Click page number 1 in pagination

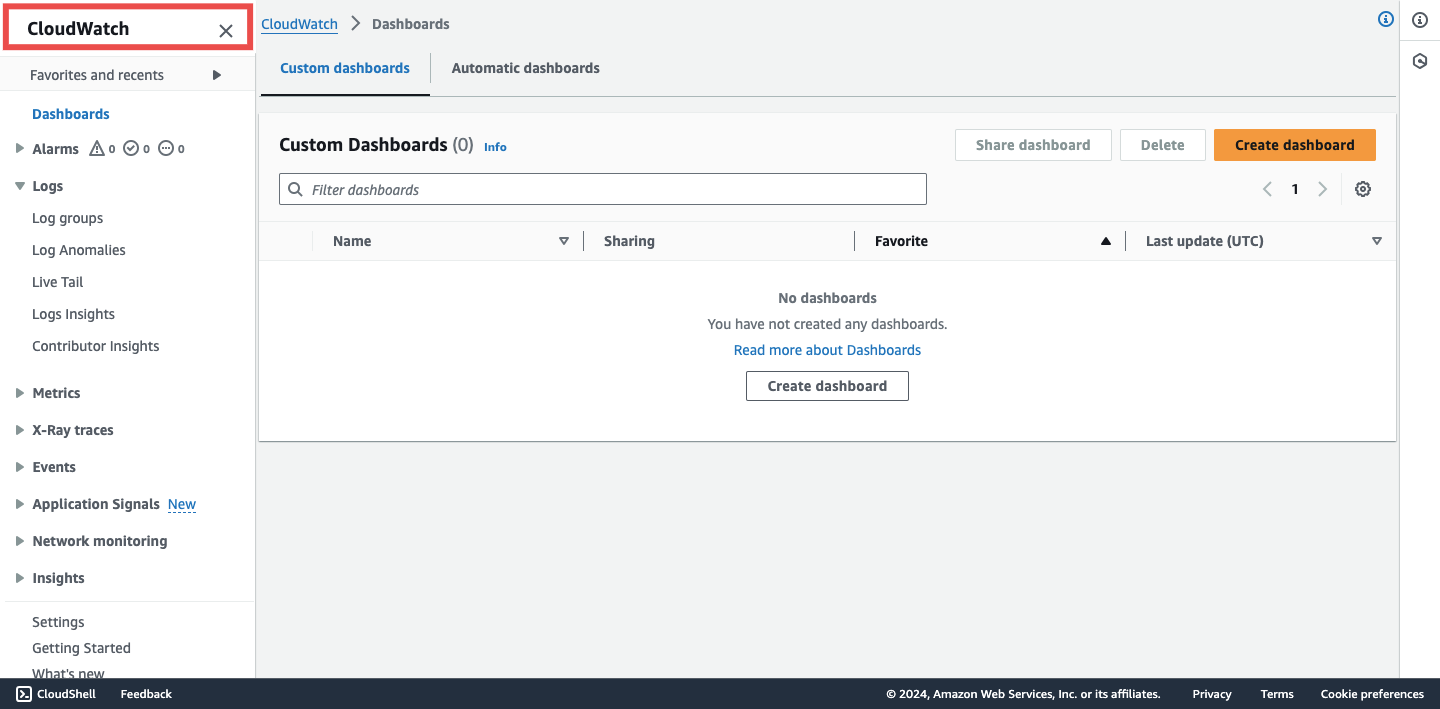coord(1295,188)
